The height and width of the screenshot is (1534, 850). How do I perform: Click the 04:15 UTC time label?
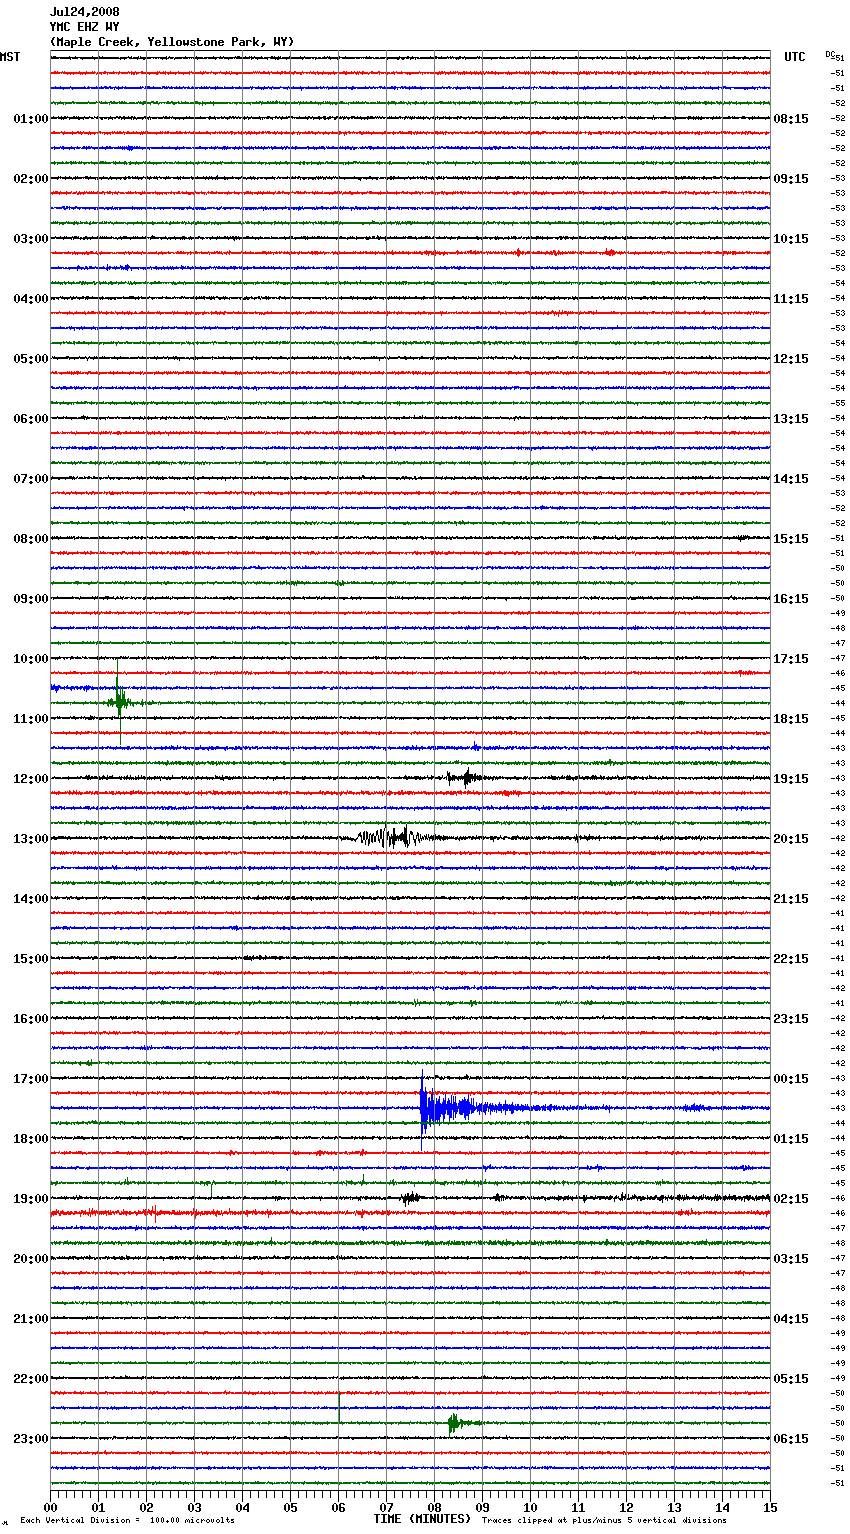click(x=791, y=1319)
